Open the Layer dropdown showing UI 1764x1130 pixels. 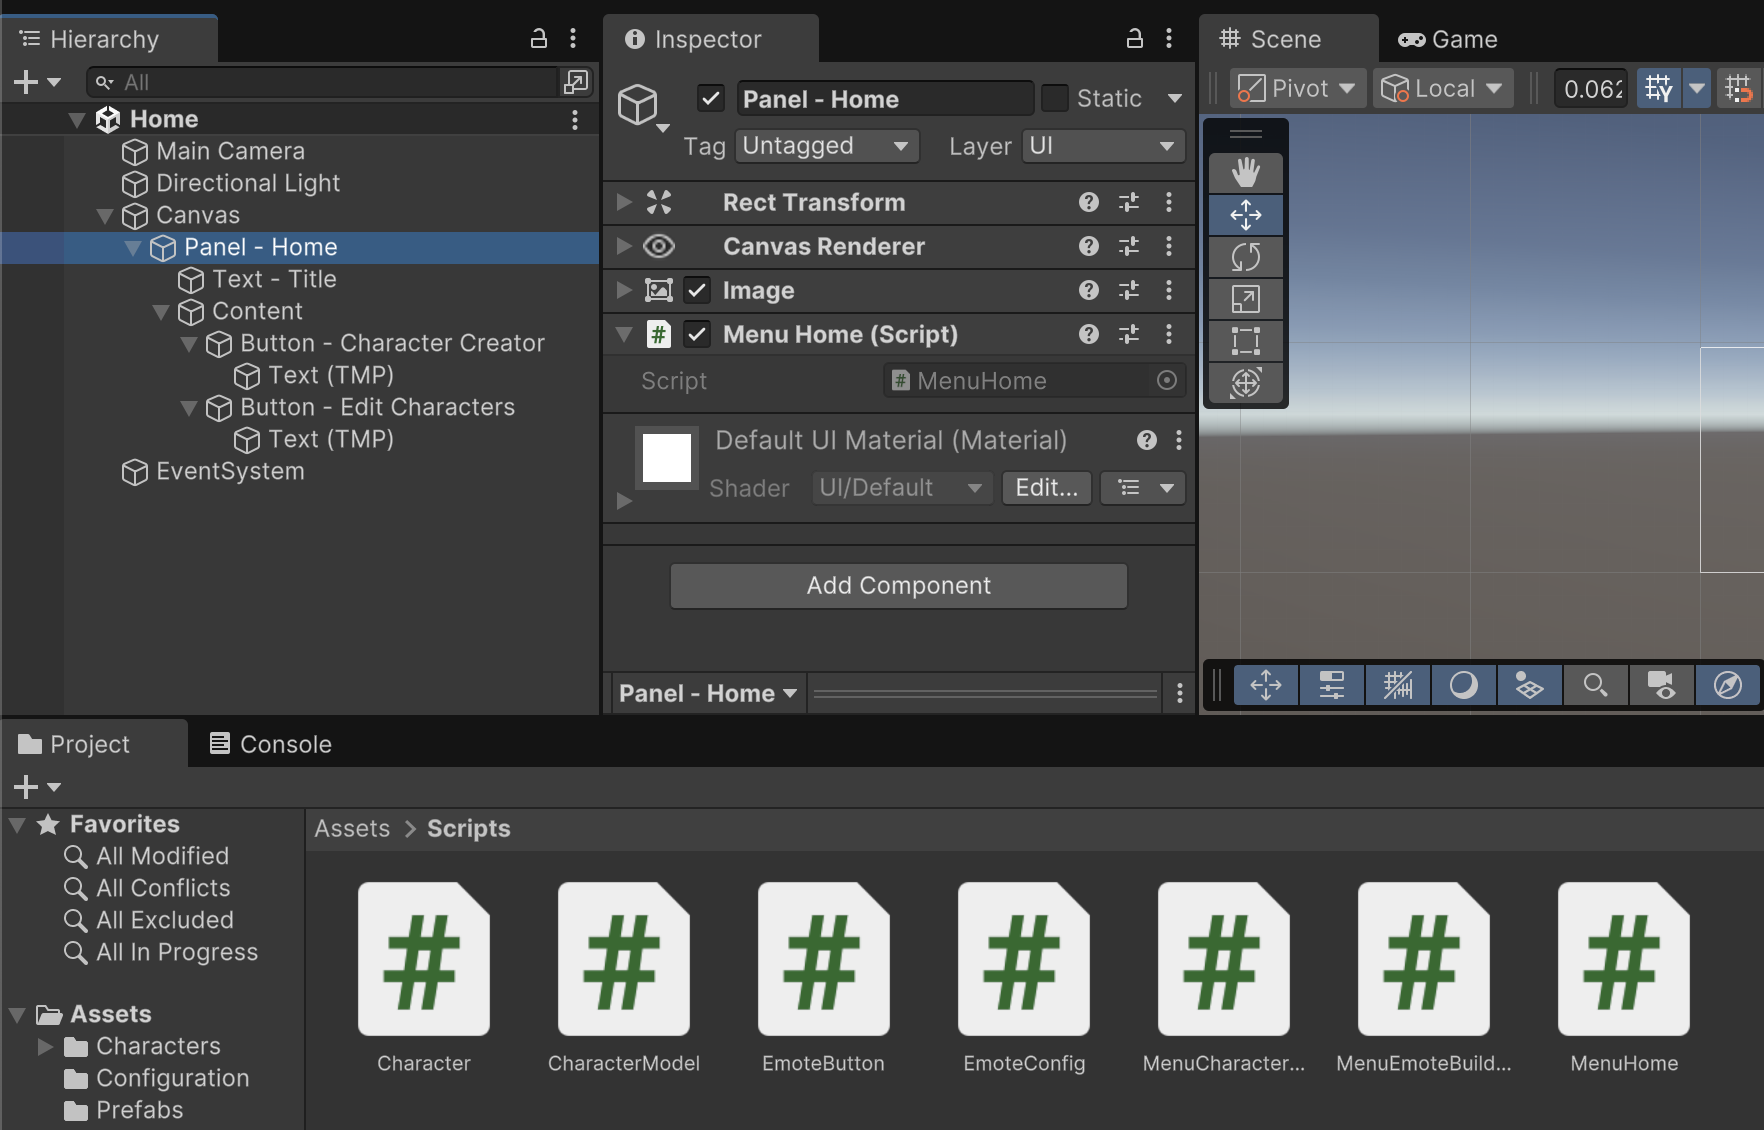coord(1102,146)
